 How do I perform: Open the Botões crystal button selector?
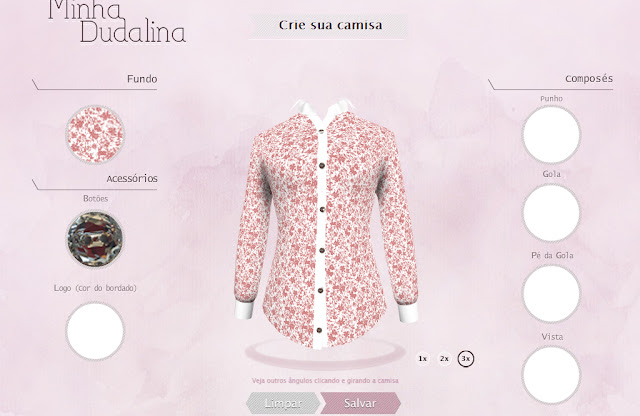point(95,239)
